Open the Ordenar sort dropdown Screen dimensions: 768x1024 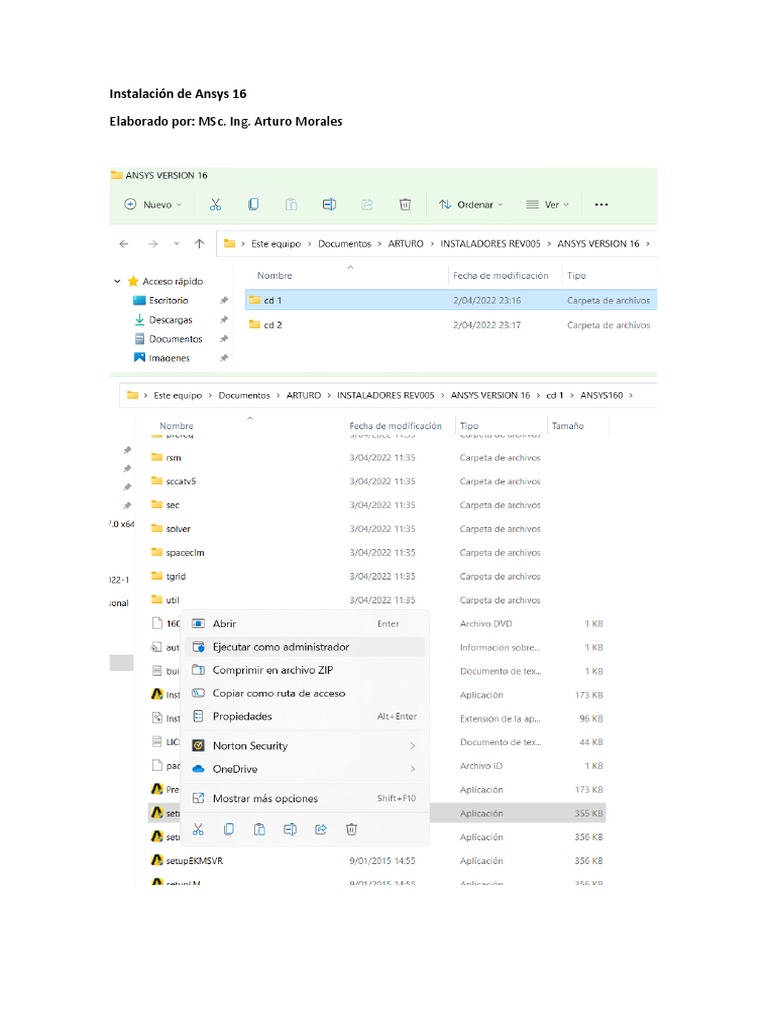coord(471,204)
